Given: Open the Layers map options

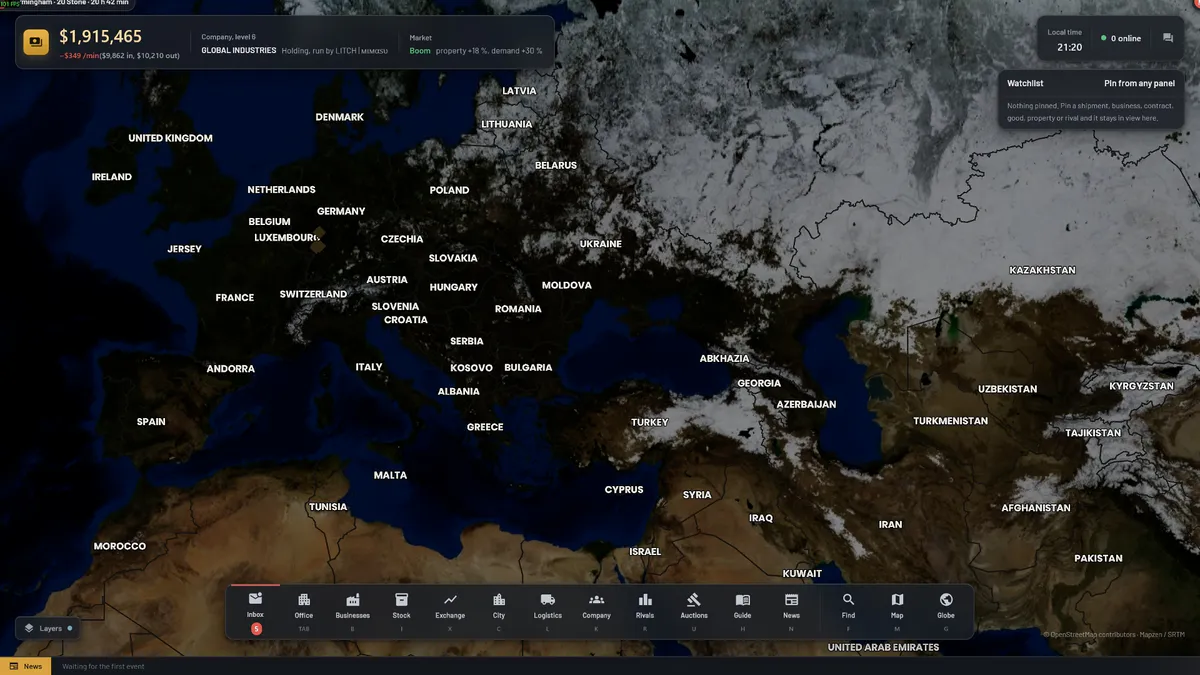Looking at the screenshot, I should 49,629.
